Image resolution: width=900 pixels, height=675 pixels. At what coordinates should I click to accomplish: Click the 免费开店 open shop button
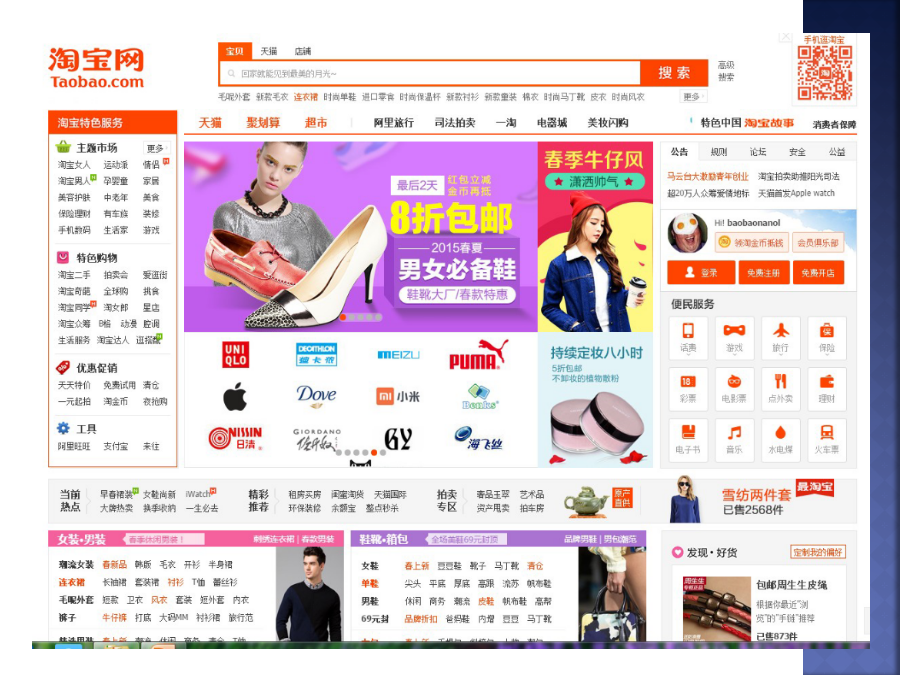pos(818,273)
